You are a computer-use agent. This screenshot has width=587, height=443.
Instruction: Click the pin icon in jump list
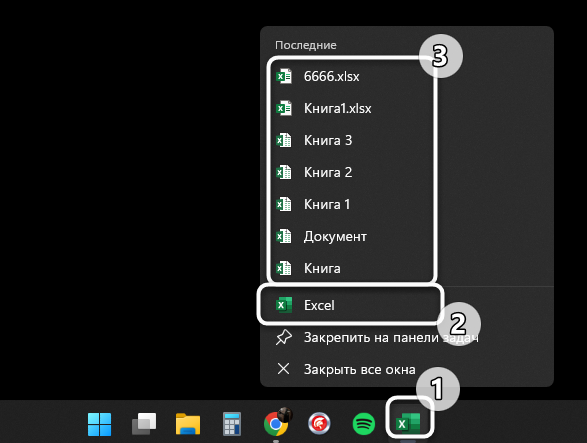[x=284, y=337]
